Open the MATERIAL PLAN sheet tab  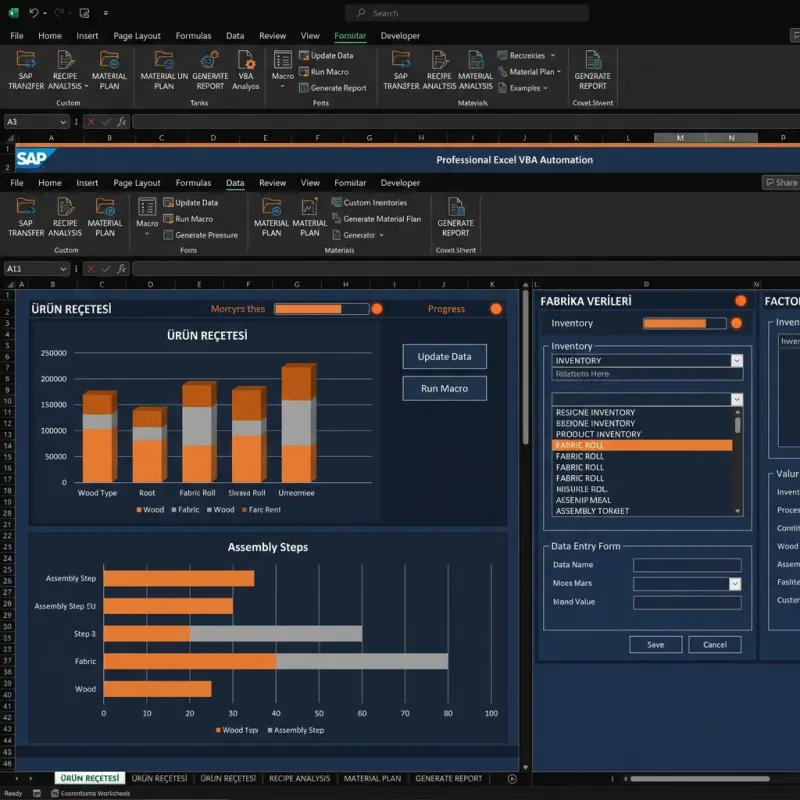coord(372,778)
